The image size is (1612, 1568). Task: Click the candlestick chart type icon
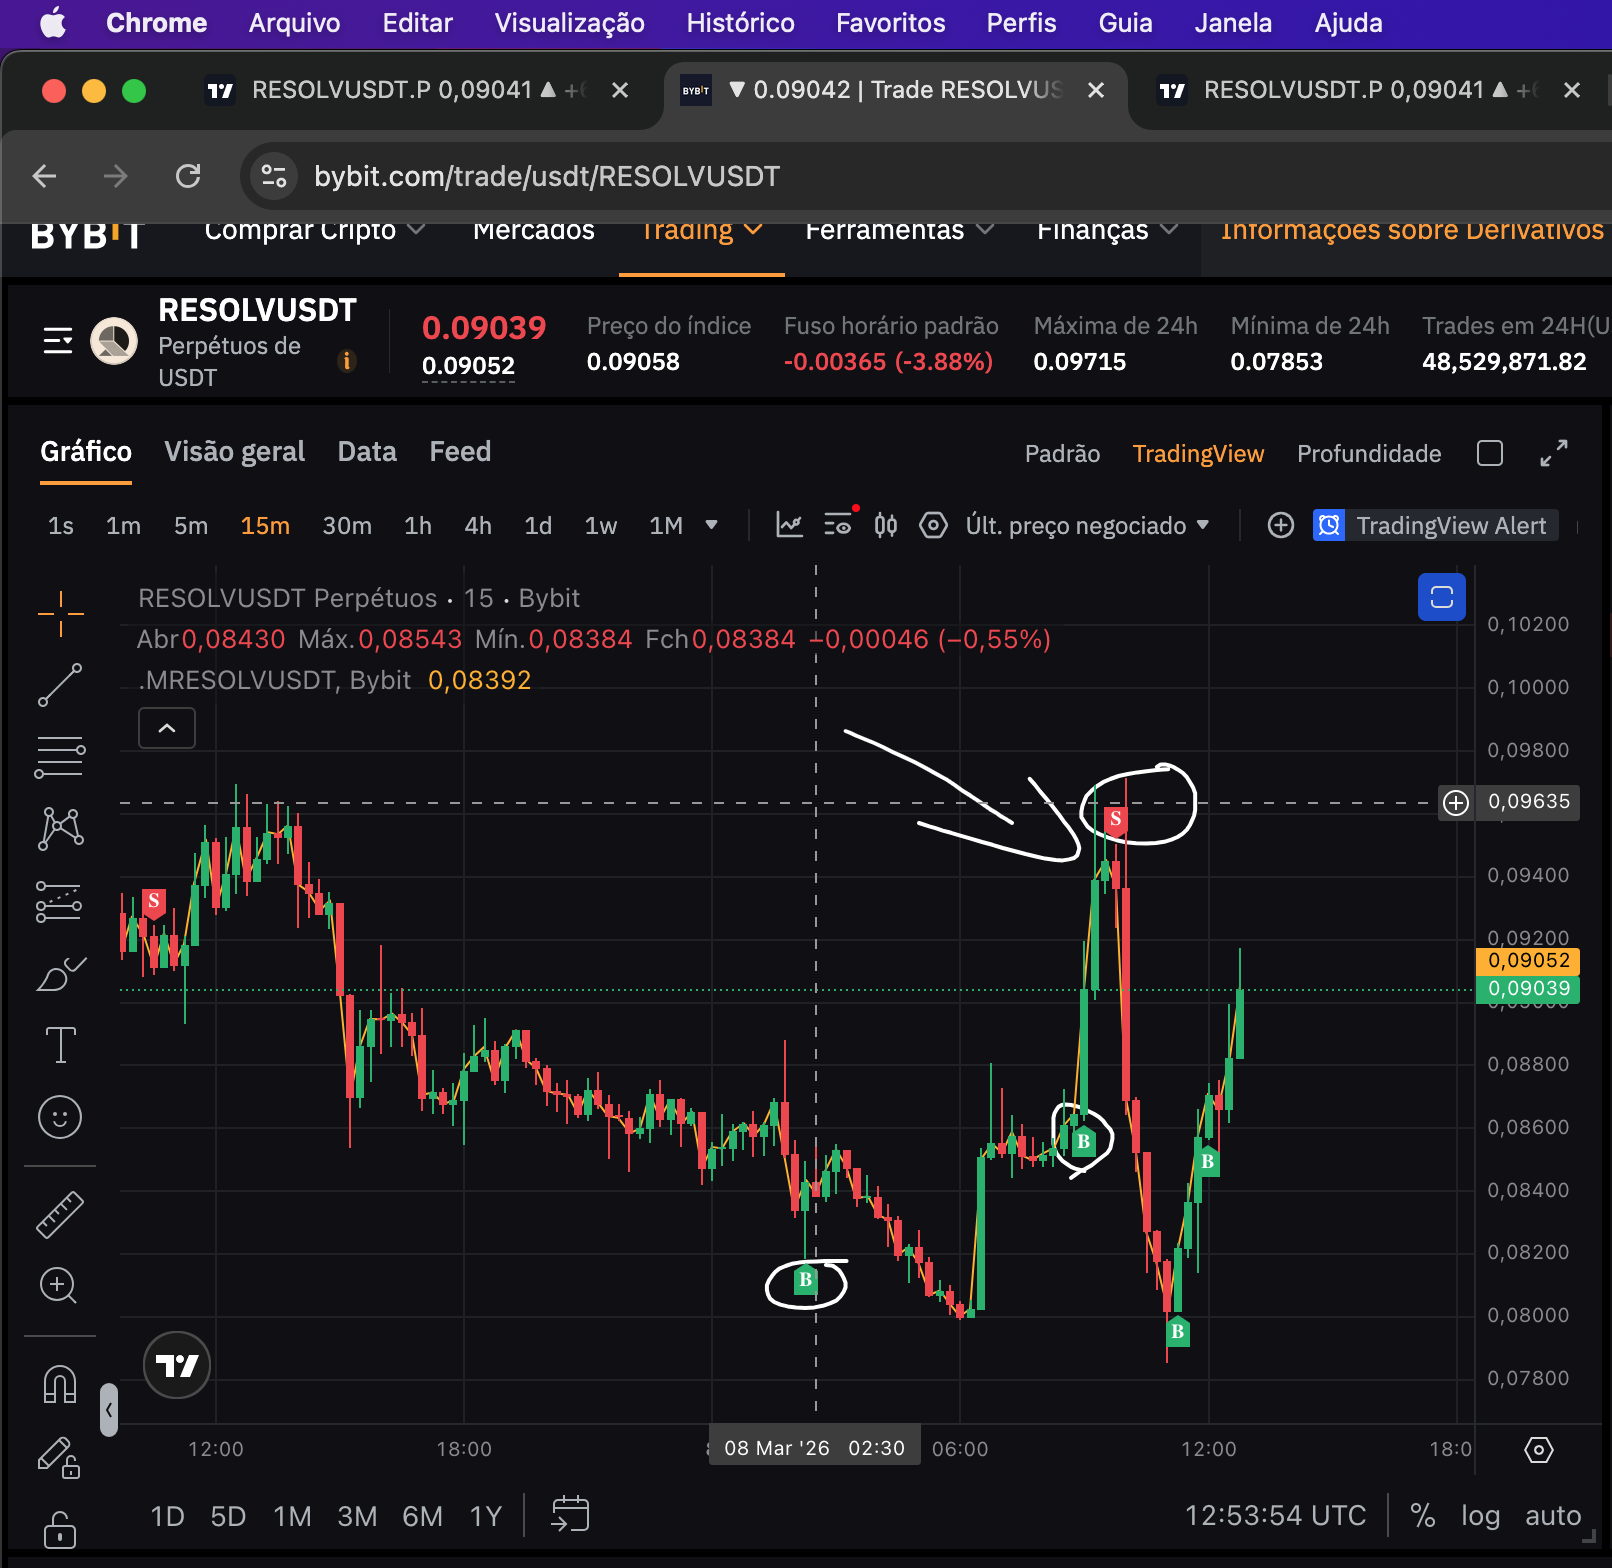[885, 525]
